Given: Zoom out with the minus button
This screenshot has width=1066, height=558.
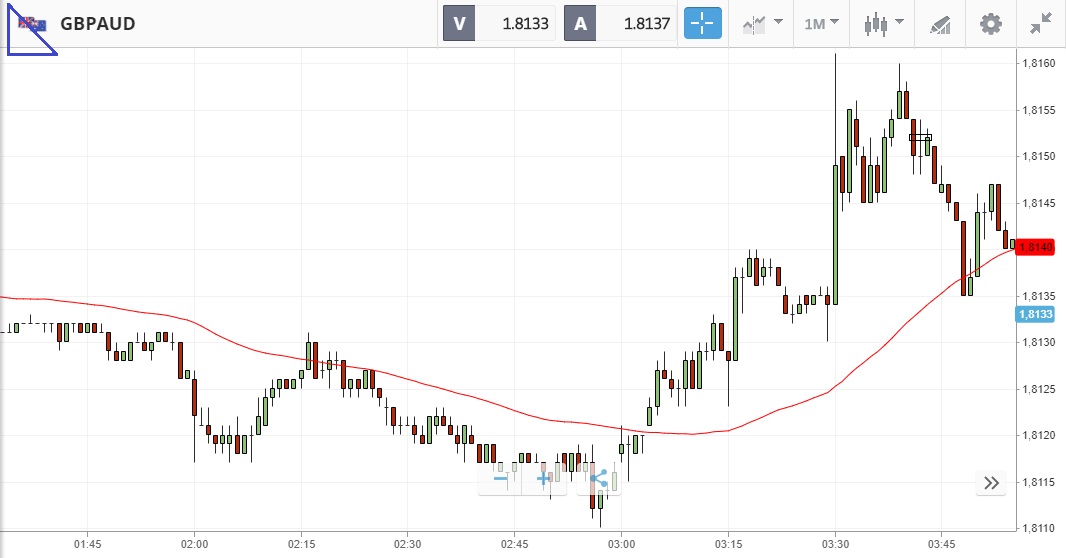Looking at the screenshot, I should tap(500, 479).
